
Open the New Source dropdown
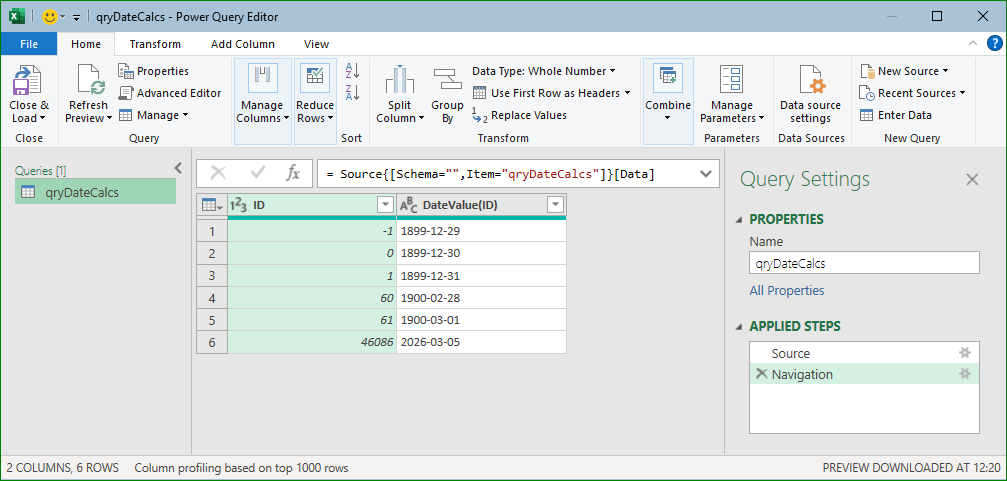tap(904, 71)
